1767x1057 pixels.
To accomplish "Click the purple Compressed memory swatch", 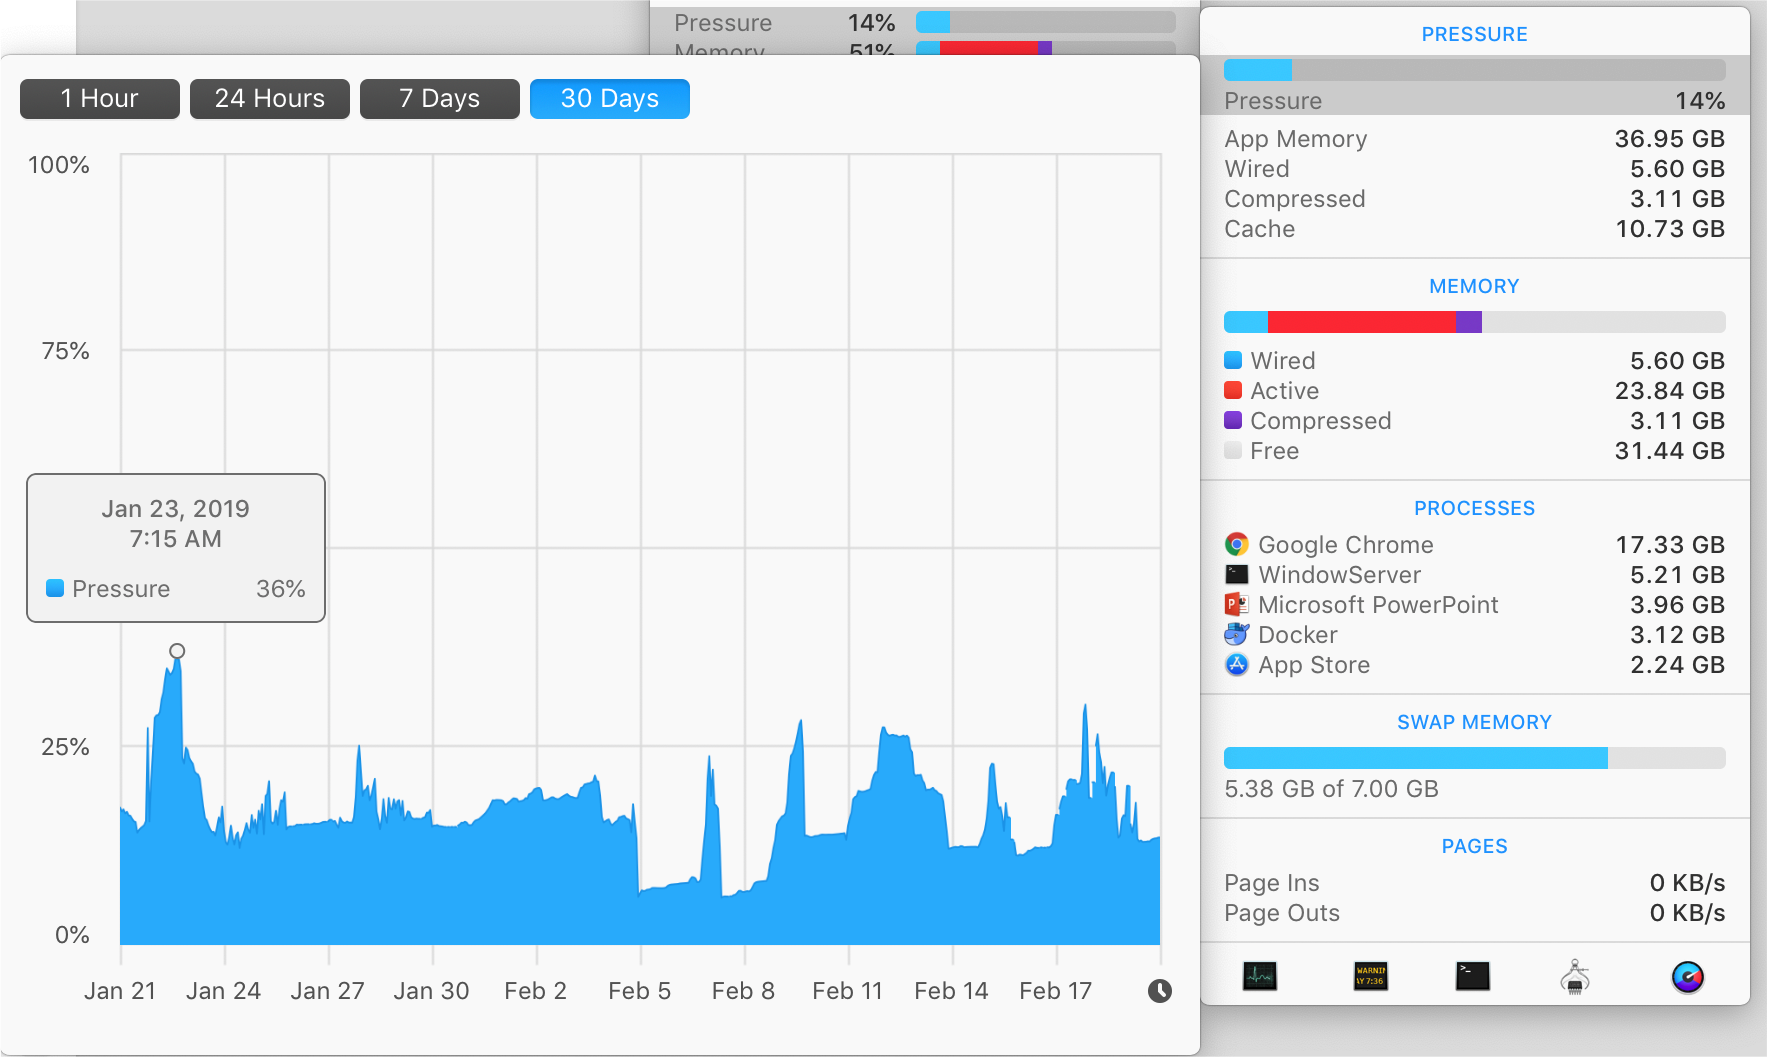I will [1233, 421].
